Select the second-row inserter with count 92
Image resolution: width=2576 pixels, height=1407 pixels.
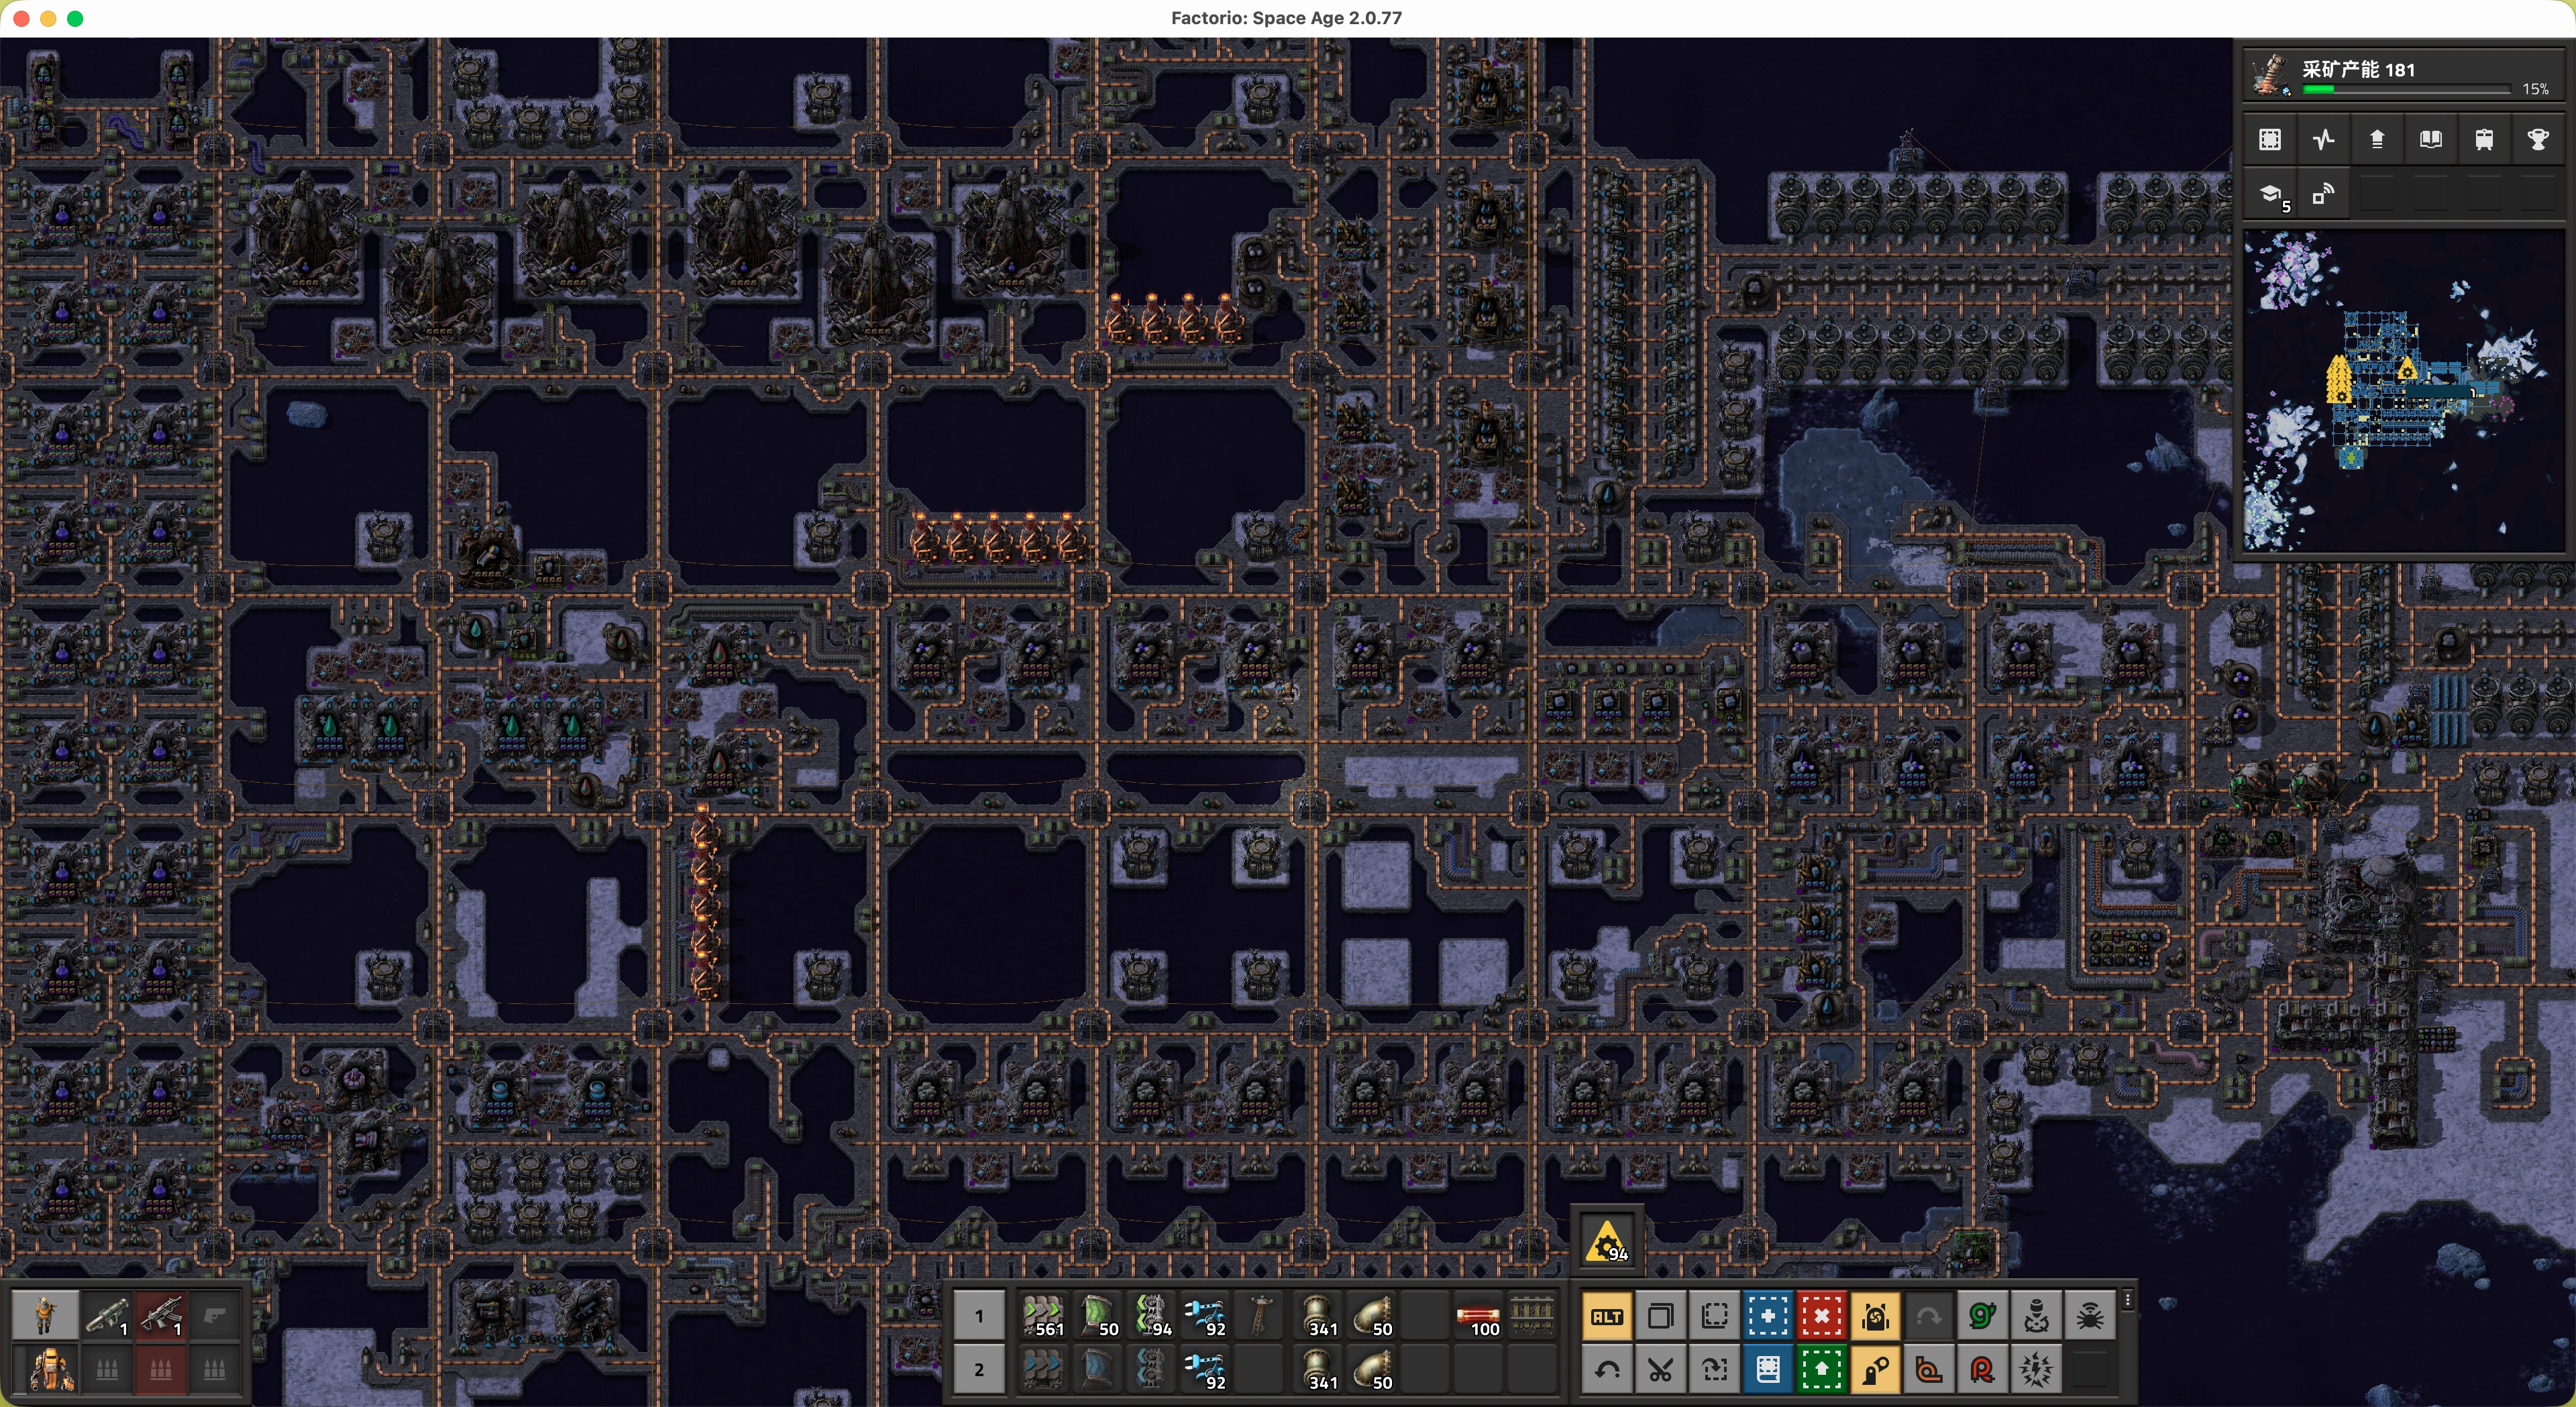(1205, 1370)
